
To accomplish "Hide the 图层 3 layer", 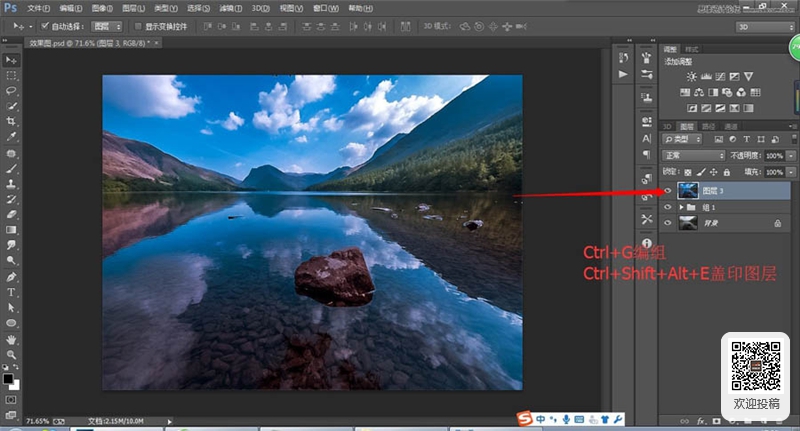I will [667, 191].
